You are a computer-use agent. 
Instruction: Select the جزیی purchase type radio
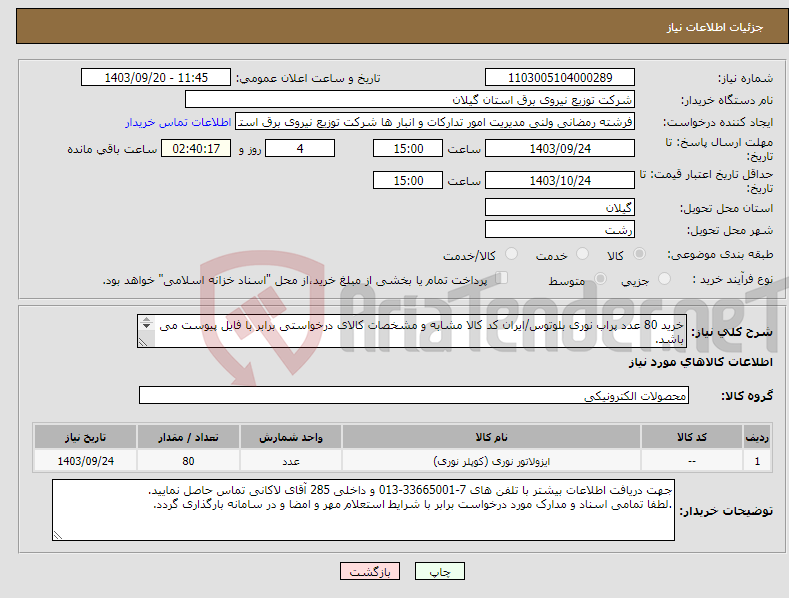[664, 278]
